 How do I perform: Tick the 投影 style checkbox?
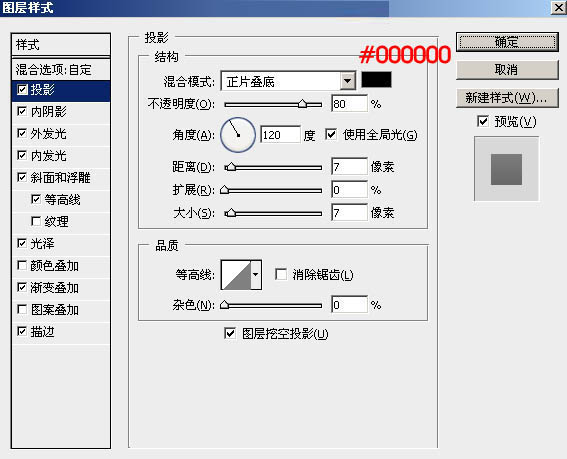tap(22, 89)
